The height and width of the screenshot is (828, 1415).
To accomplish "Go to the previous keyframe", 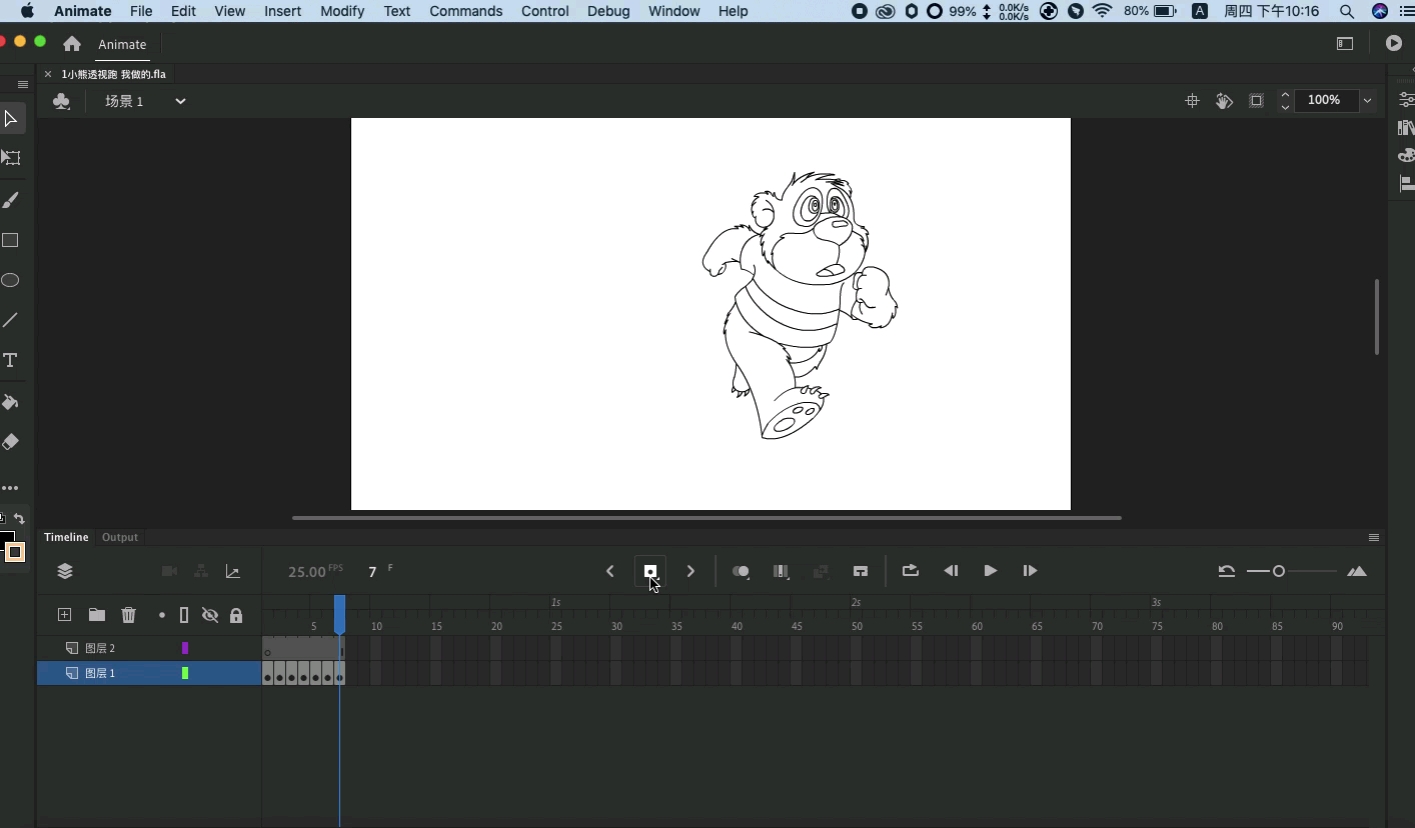I will 610,571.
